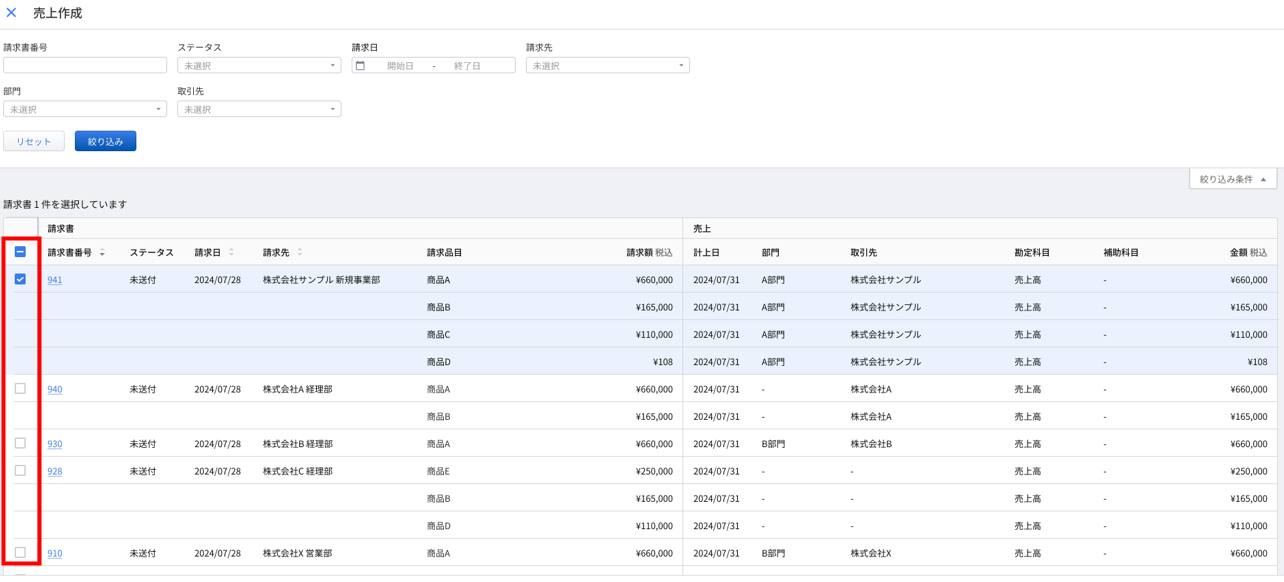Click the 終了日 date field
Image resolution: width=1284 pixels, height=582 pixels.
click(x=468, y=66)
